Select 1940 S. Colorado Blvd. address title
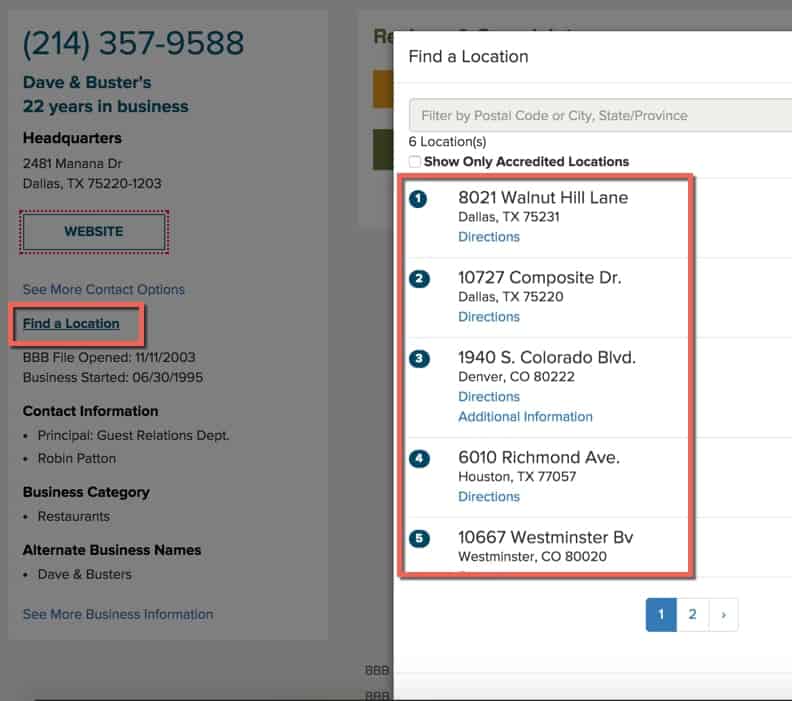The image size is (792, 701). click(x=547, y=357)
